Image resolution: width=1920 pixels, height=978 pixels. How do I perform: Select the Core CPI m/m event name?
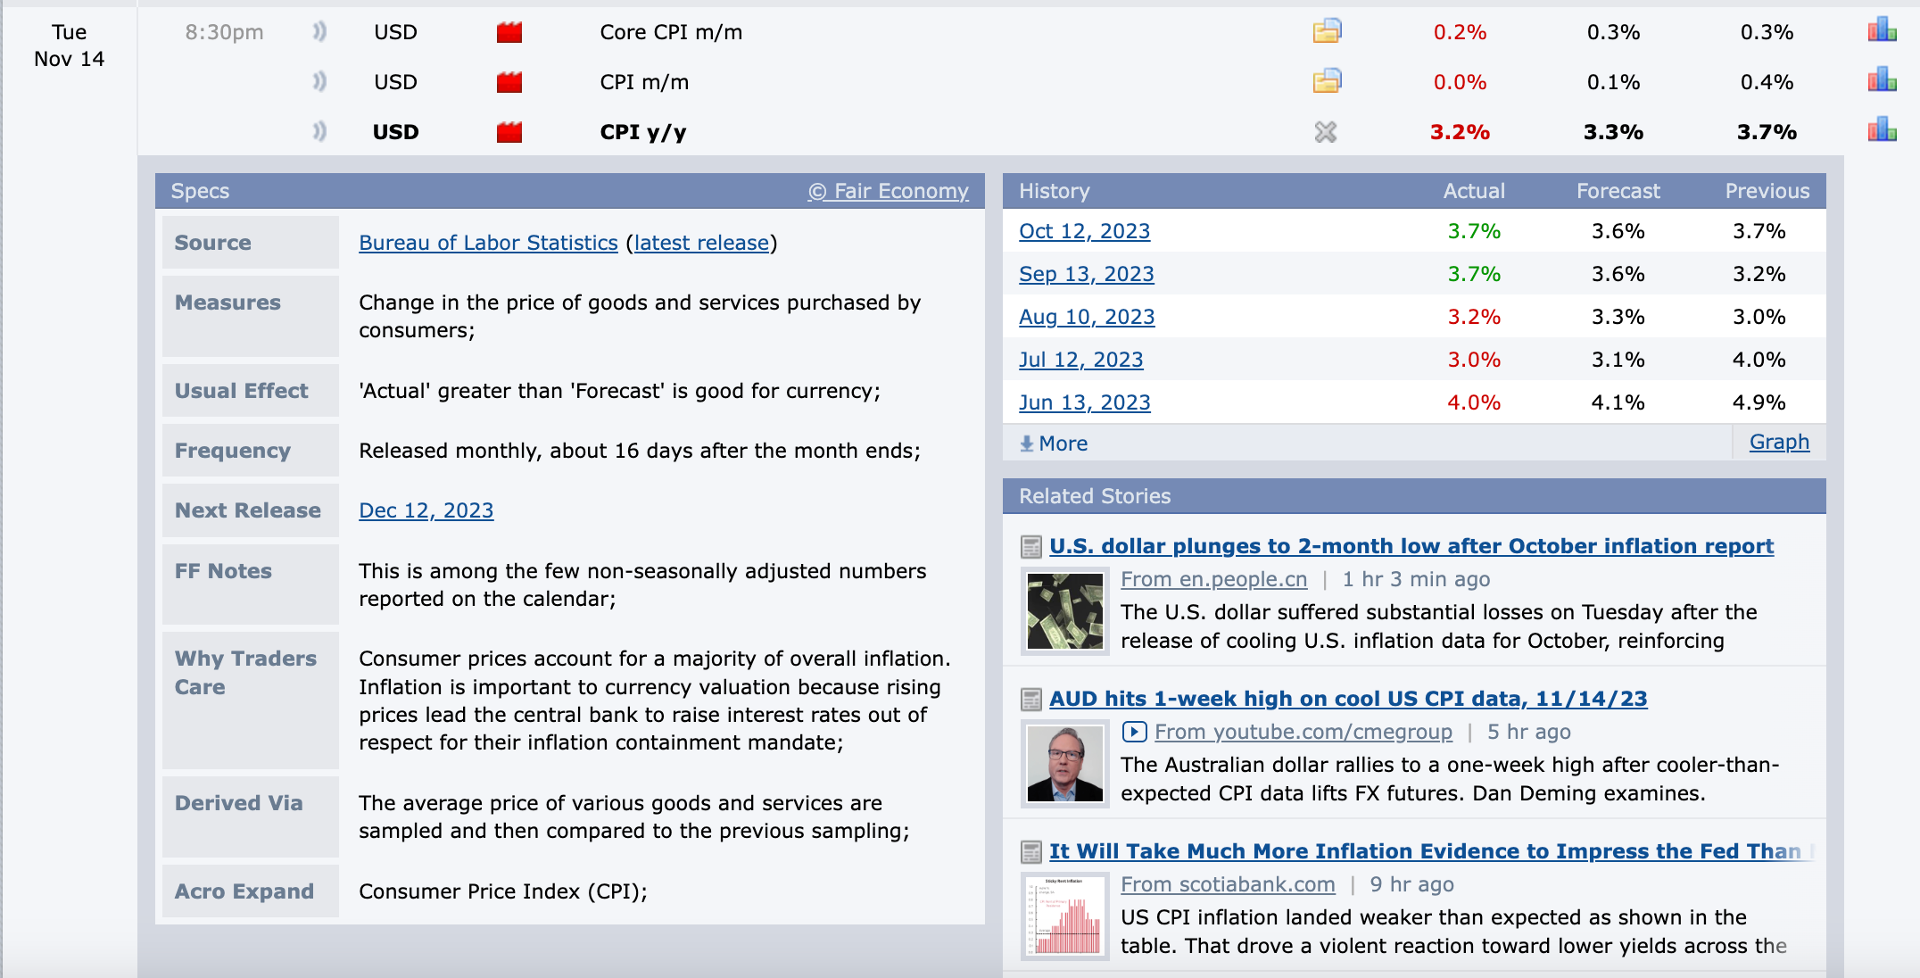671,32
